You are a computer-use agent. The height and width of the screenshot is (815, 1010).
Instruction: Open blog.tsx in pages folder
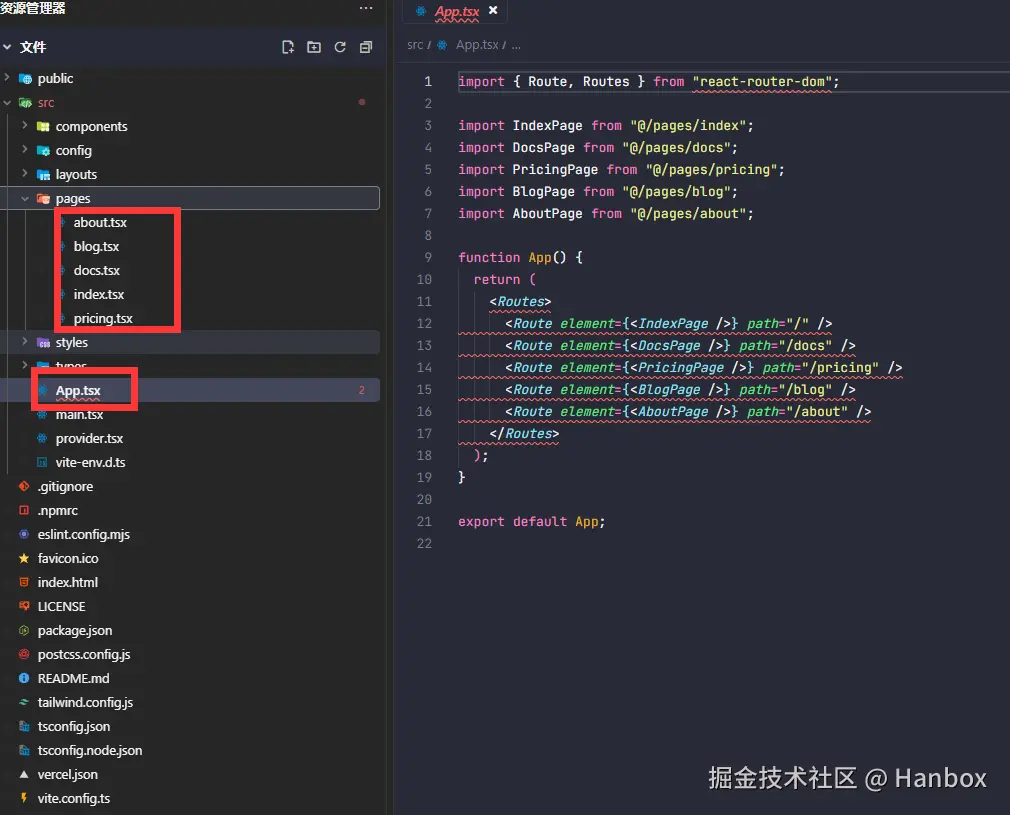click(96, 246)
